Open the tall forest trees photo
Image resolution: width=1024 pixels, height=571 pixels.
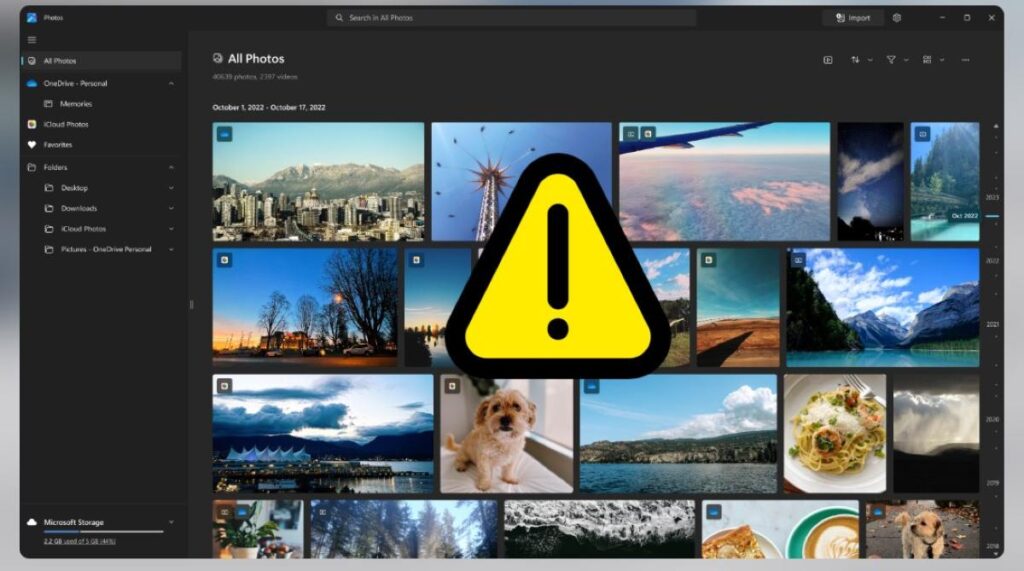[x=404, y=529]
